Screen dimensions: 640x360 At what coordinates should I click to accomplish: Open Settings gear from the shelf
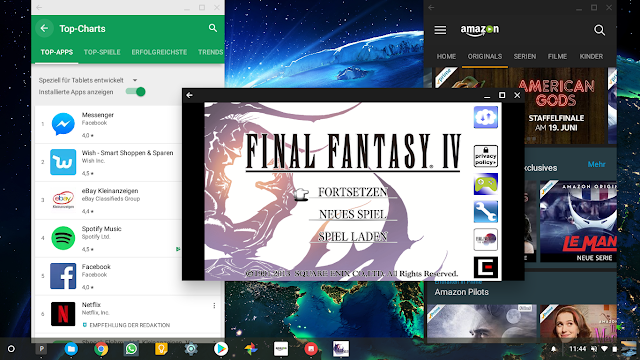tap(191, 349)
